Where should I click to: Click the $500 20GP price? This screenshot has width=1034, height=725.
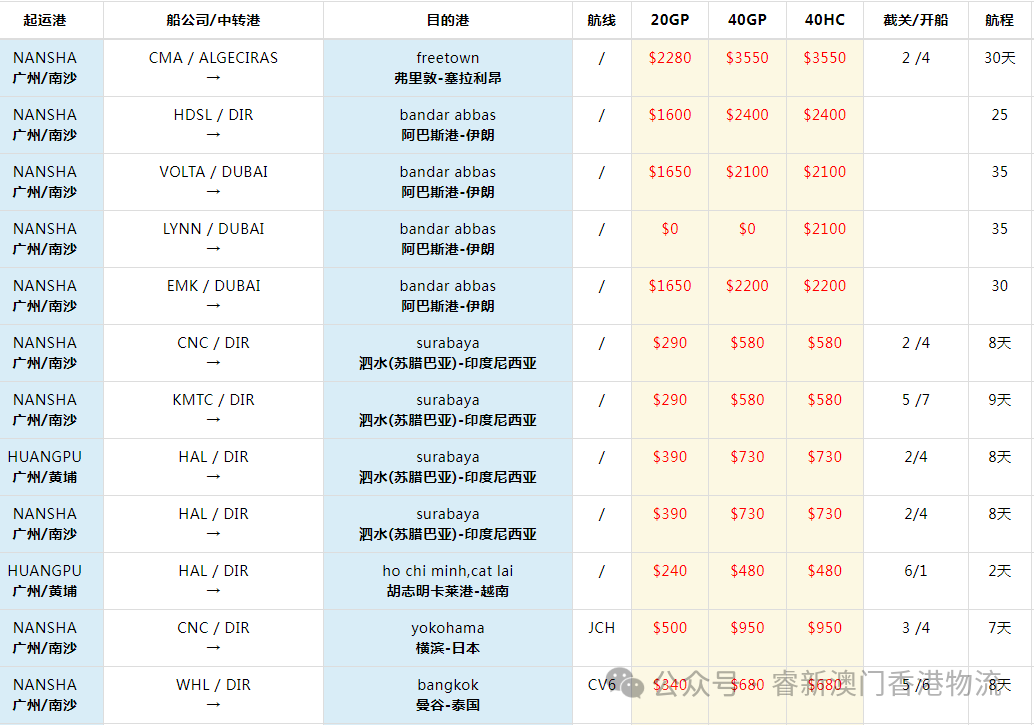[670, 628]
